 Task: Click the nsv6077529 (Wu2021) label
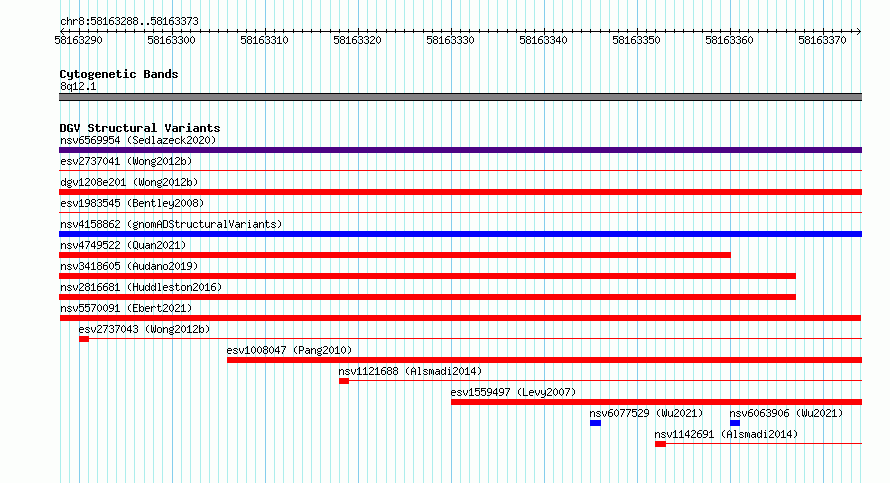(x=646, y=413)
